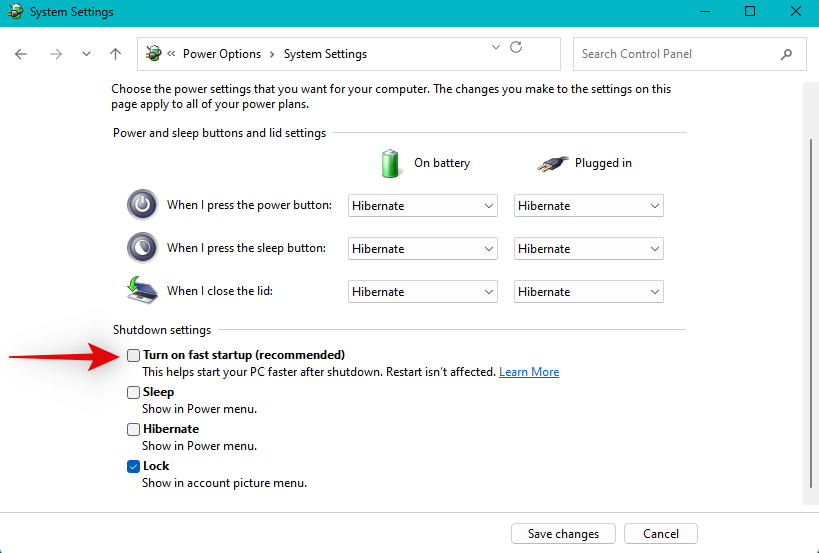The height and width of the screenshot is (553, 819).
Task: Open the recent locations chevron
Action: [x=86, y=54]
